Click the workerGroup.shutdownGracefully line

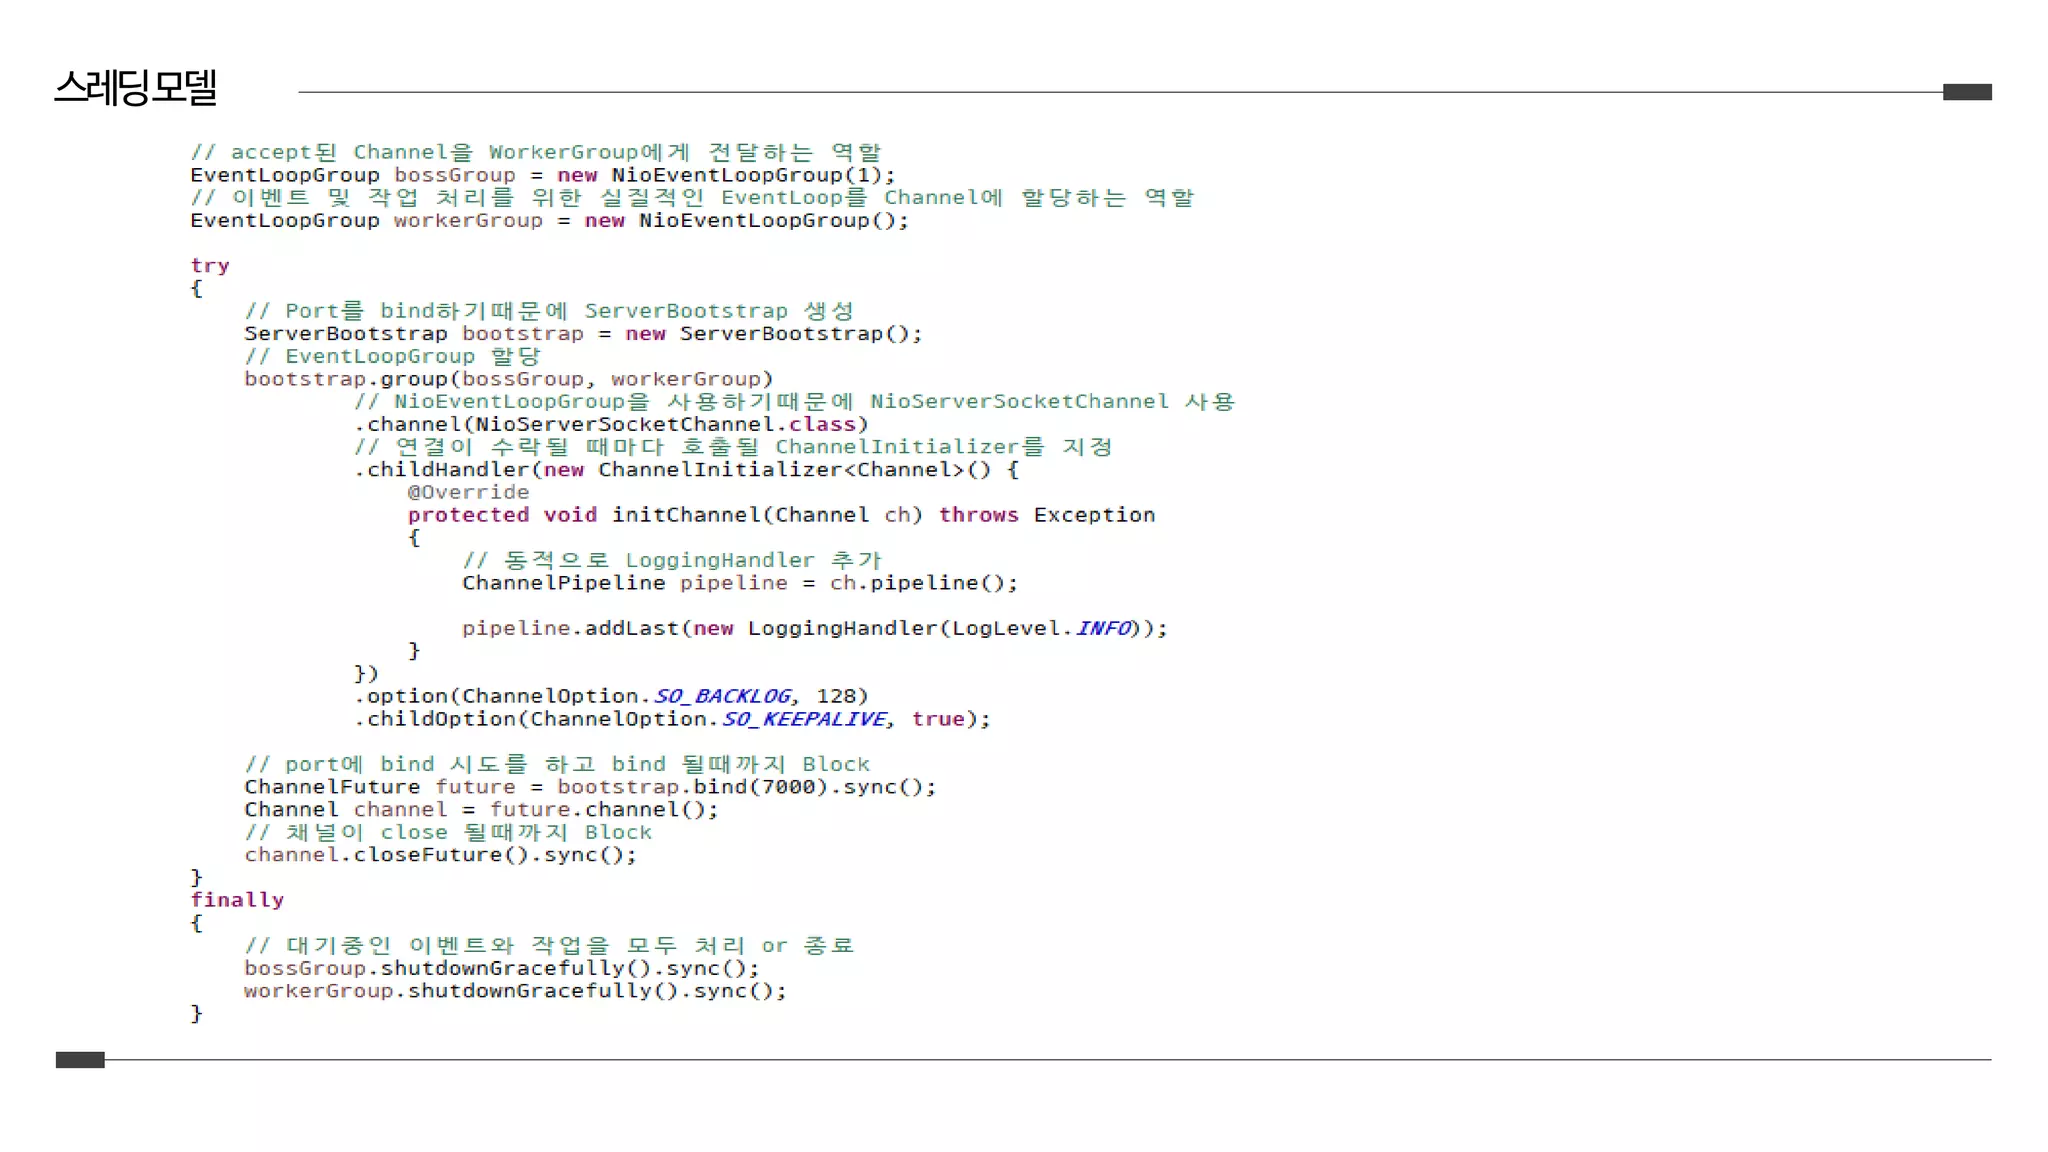[x=515, y=991]
